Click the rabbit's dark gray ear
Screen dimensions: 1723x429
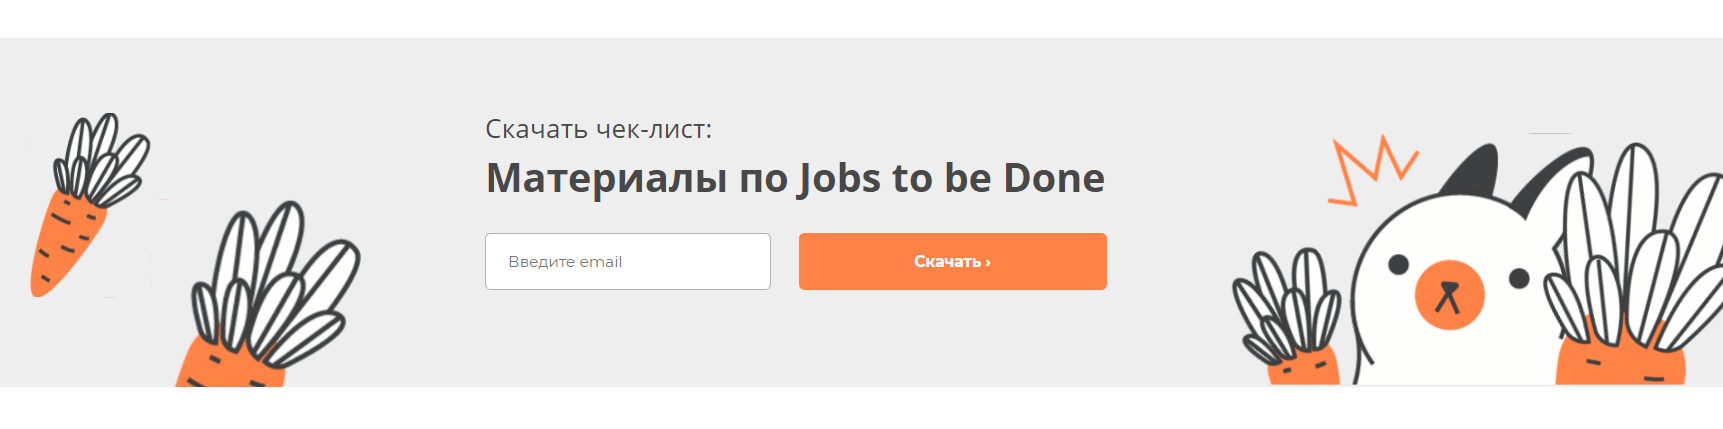(x=1472, y=170)
